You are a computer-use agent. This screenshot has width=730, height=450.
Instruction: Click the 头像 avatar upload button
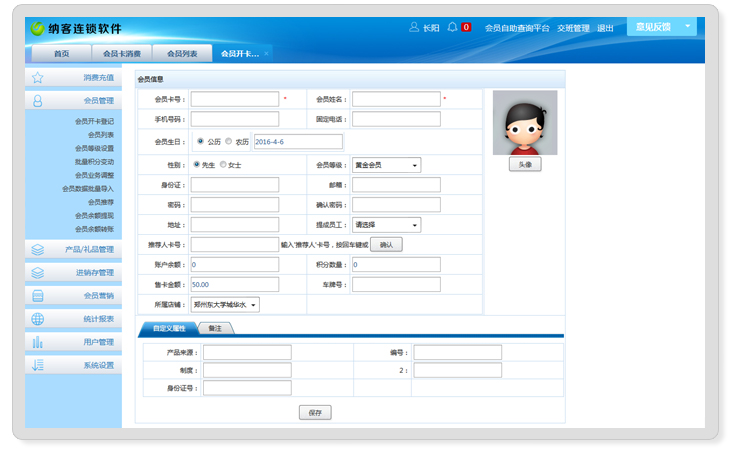pos(525,163)
